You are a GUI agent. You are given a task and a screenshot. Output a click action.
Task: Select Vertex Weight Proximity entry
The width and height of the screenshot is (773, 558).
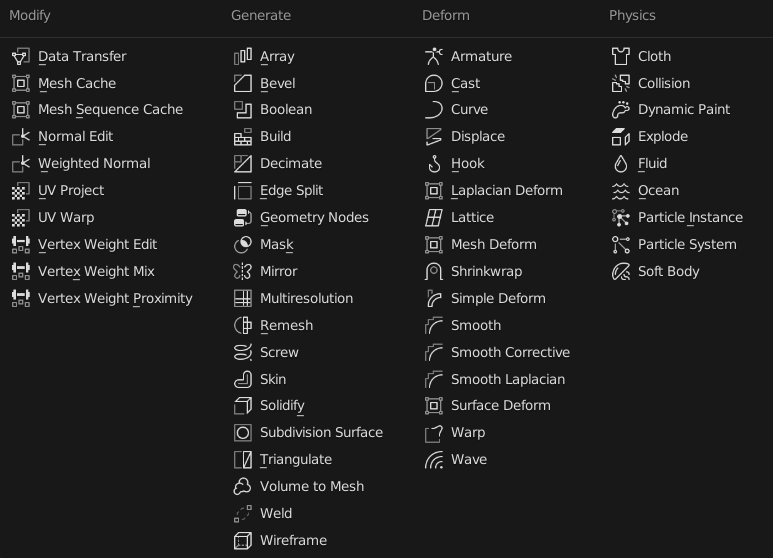103,299
